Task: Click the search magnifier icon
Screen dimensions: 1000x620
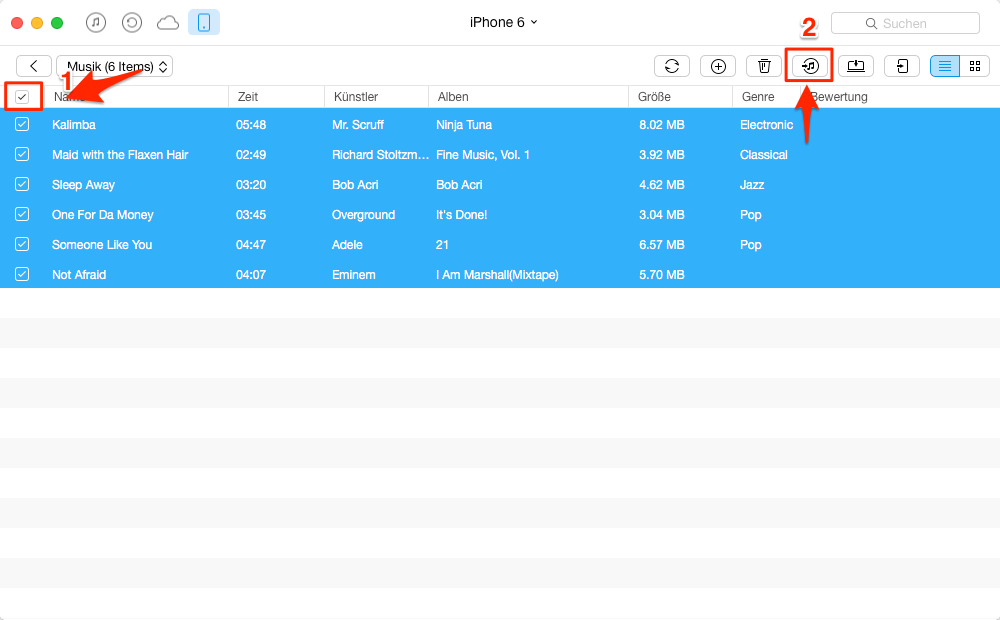Action: click(x=871, y=24)
